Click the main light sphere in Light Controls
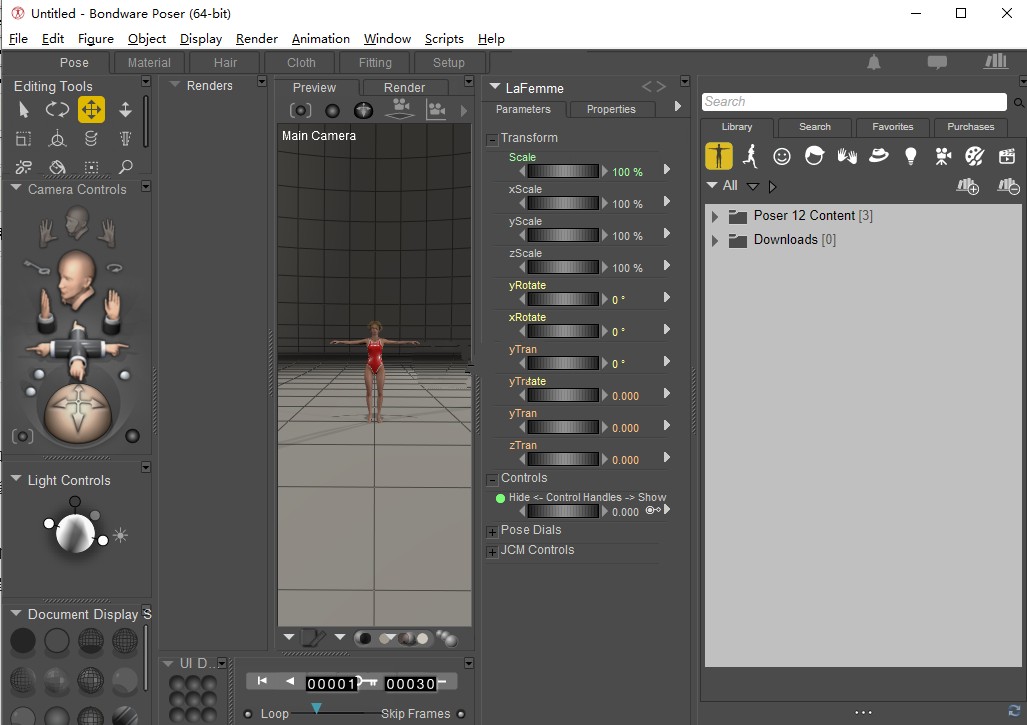 tap(75, 533)
